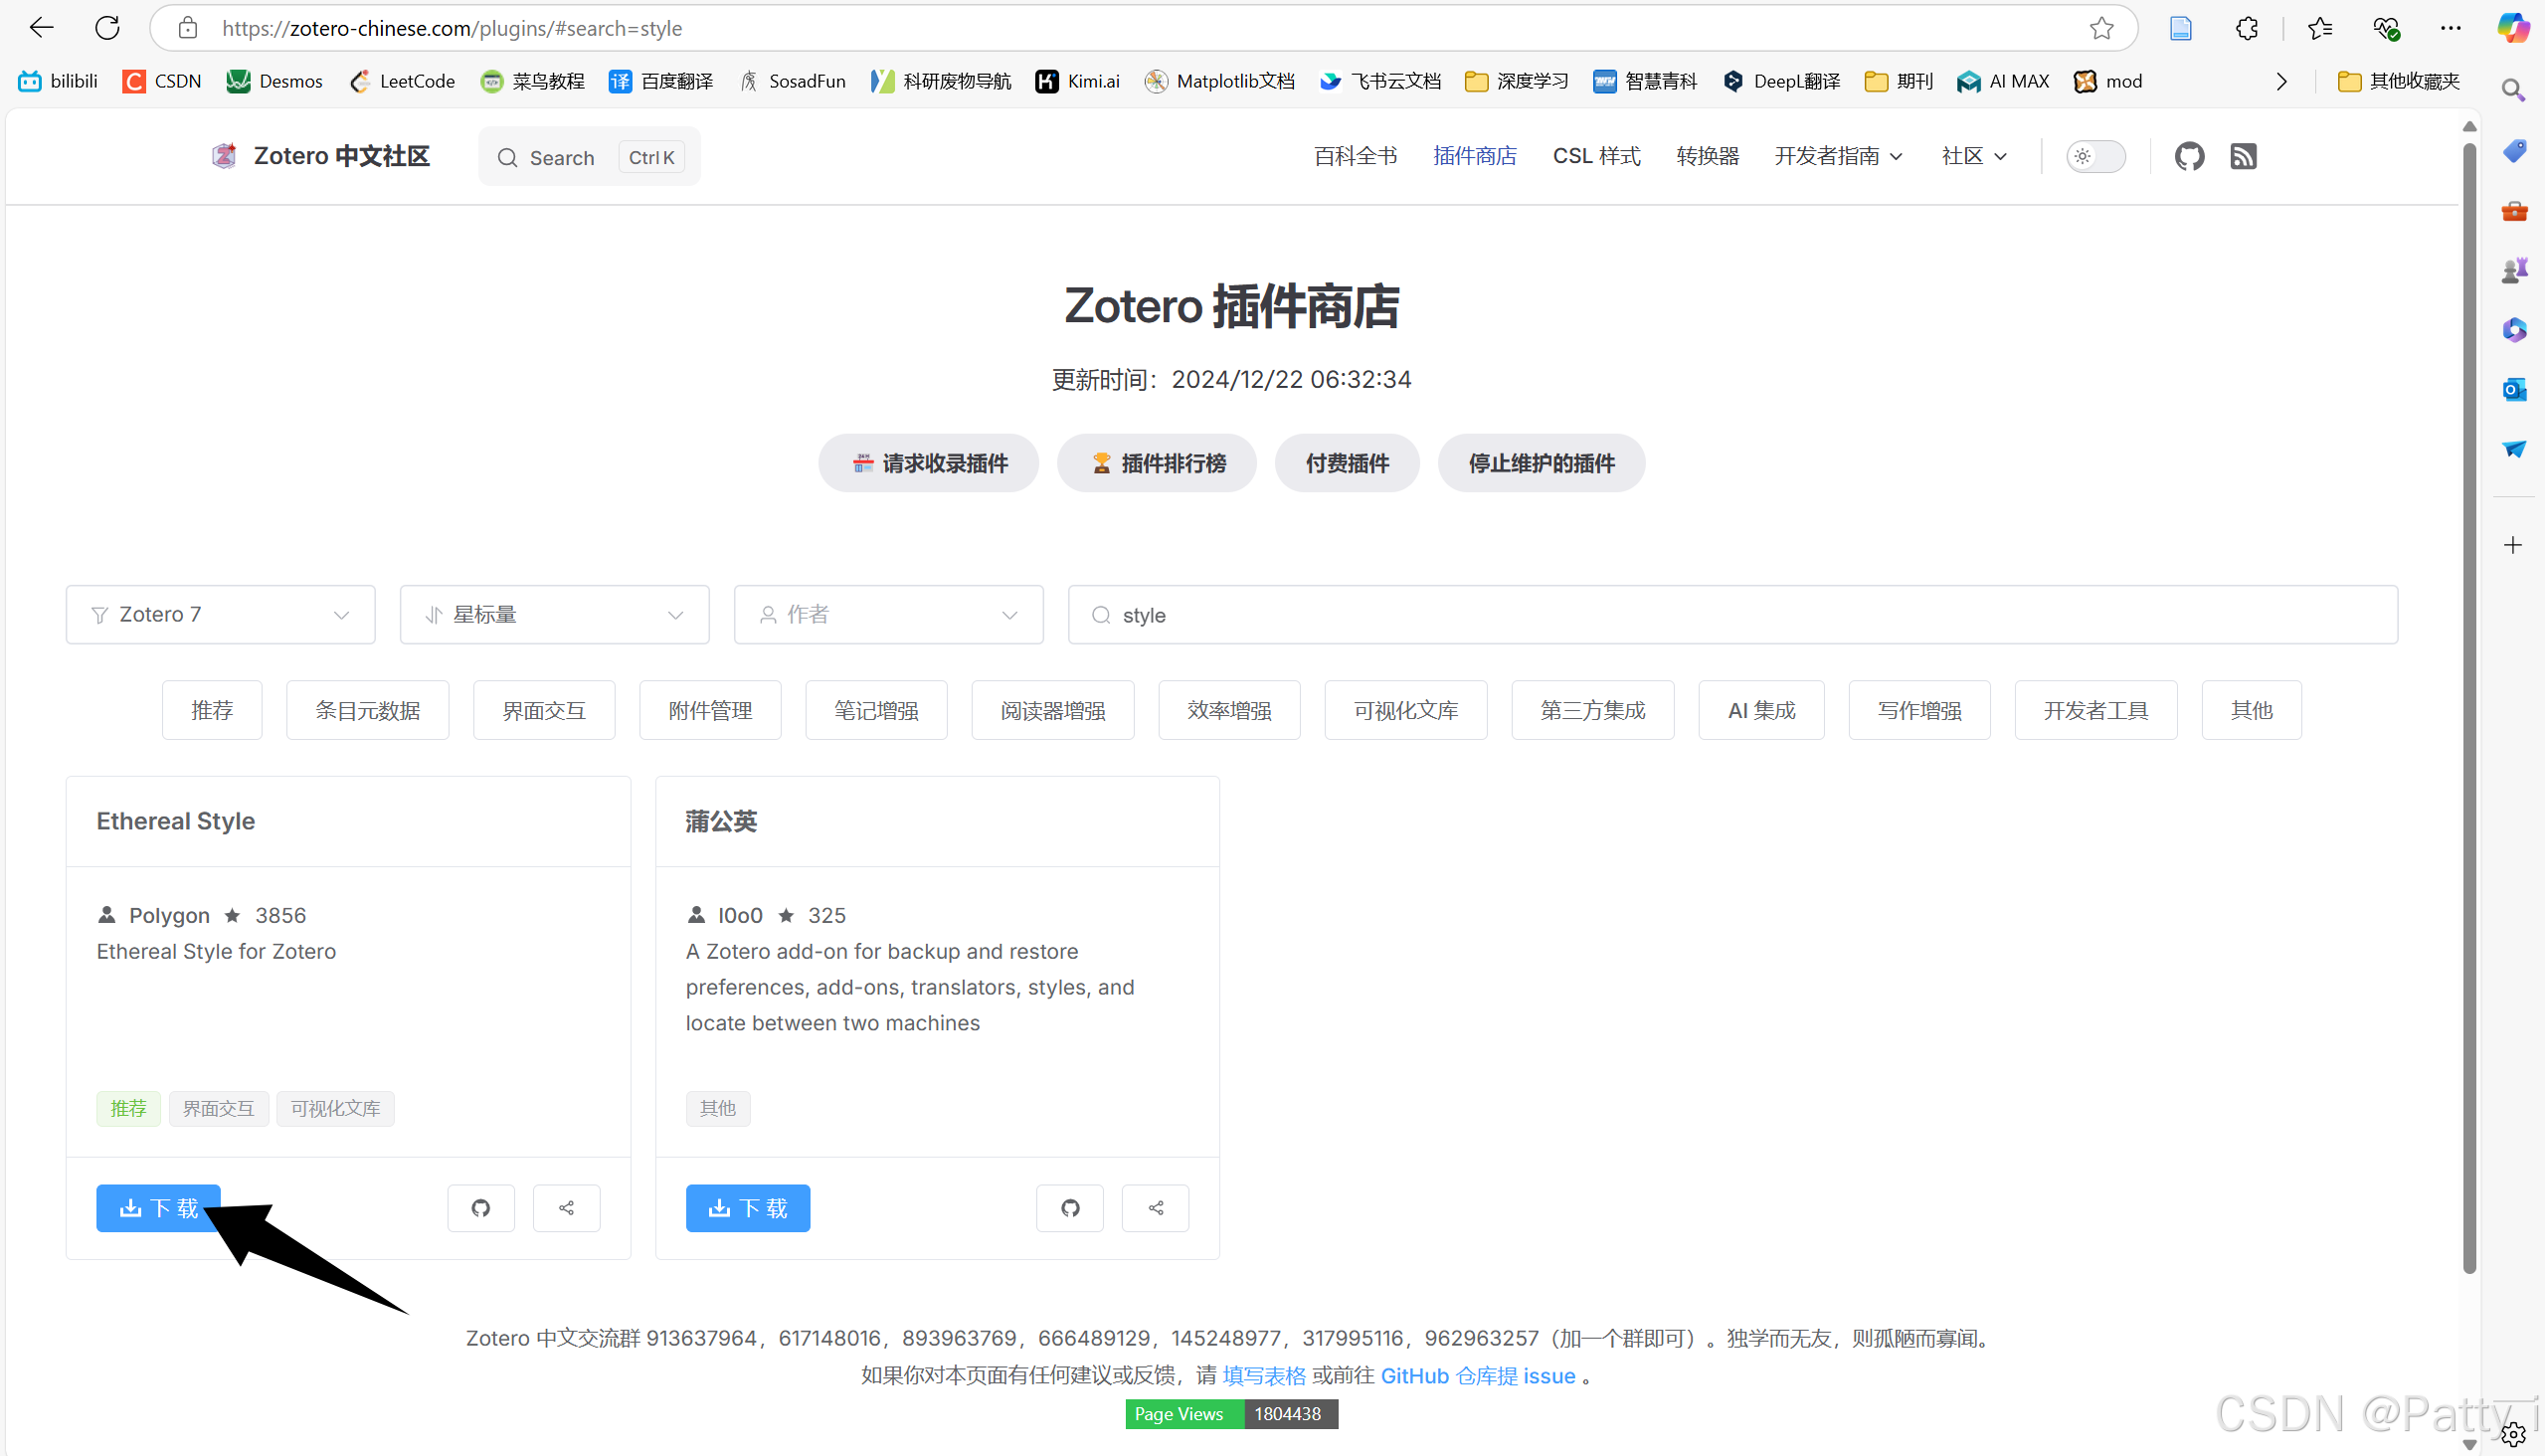Open GitHub repo for Ethereal Style plugin
This screenshot has width=2545, height=1456.
[x=481, y=1208]
